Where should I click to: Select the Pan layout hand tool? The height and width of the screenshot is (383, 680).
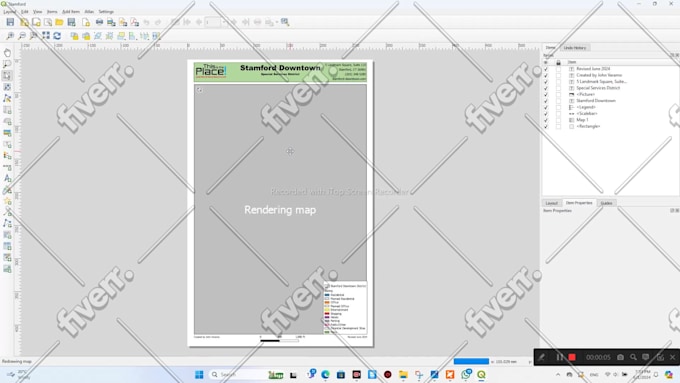[x=7, y=53]
